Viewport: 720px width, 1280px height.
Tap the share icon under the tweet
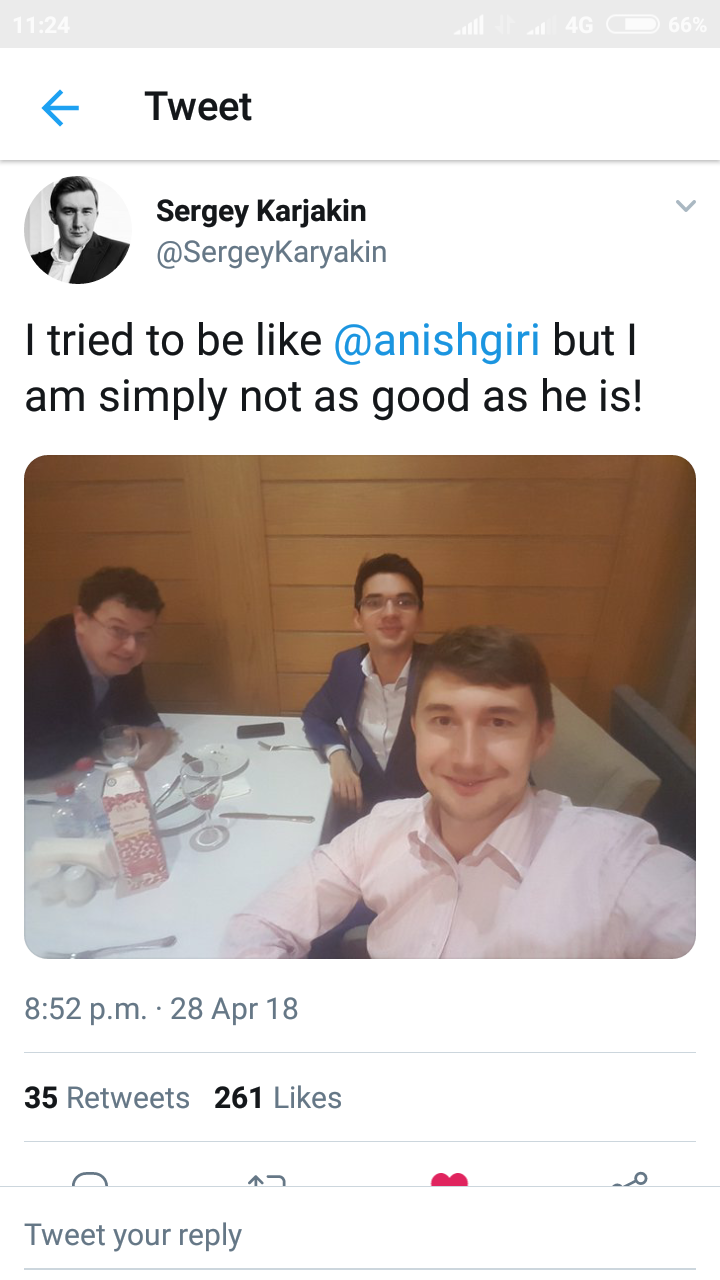(x=630, y=1180)
